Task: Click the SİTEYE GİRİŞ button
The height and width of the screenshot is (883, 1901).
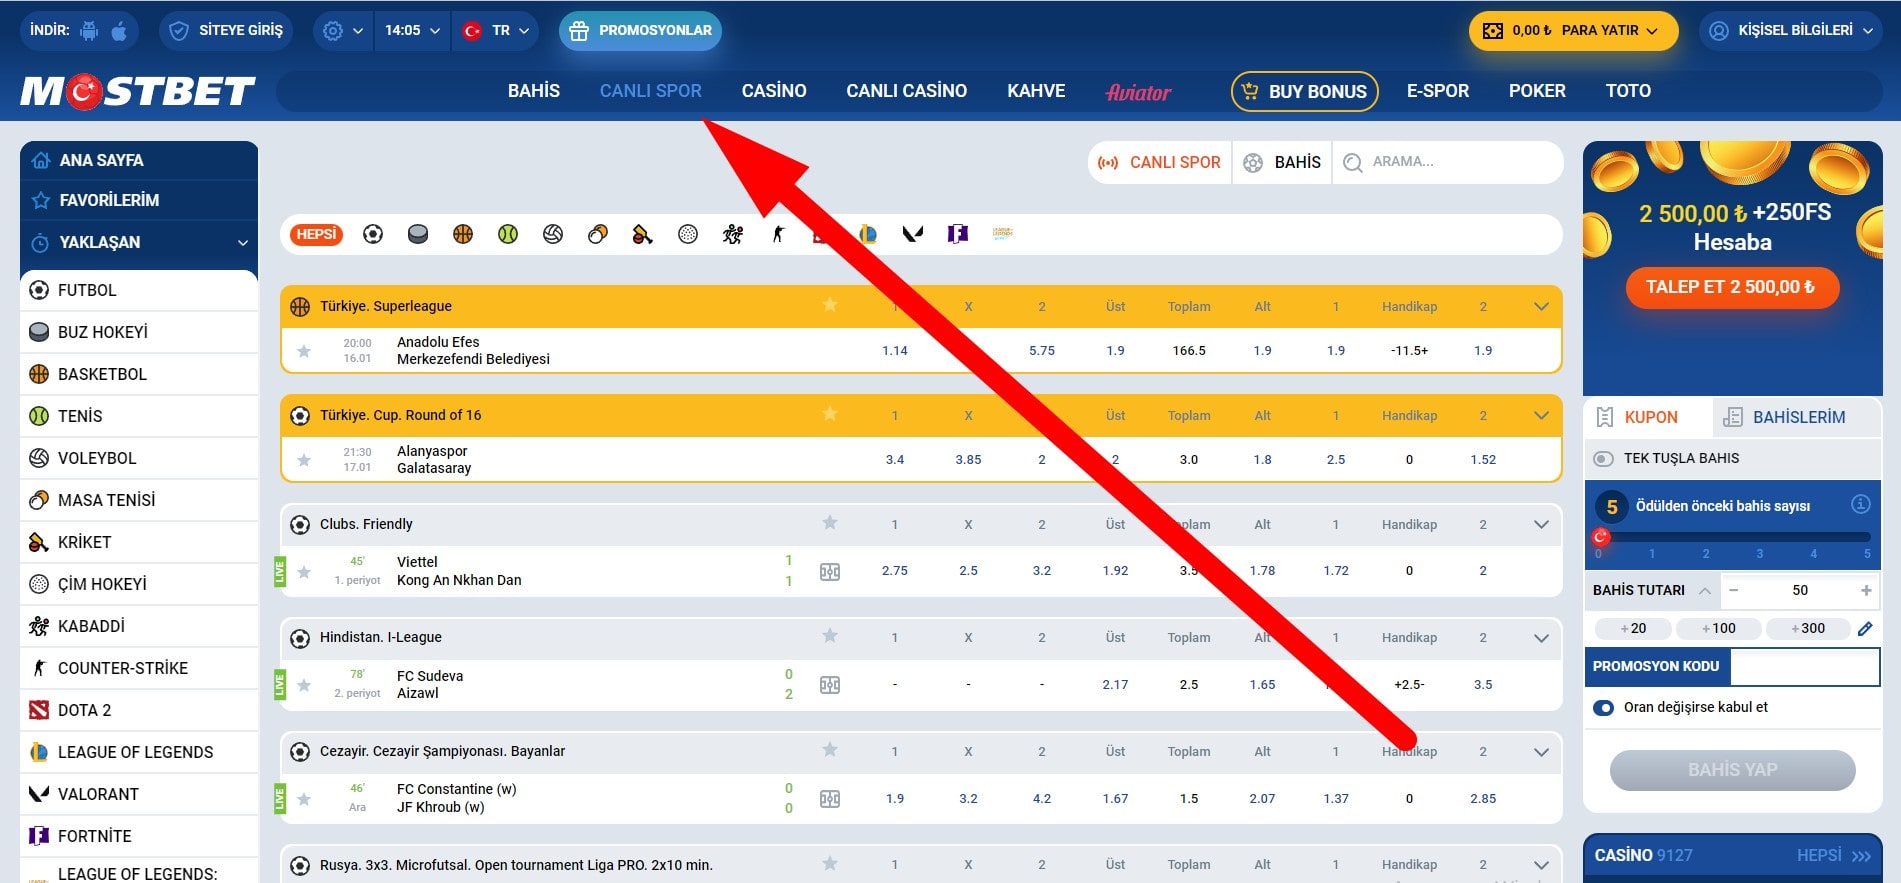Action: pos(226,31)
